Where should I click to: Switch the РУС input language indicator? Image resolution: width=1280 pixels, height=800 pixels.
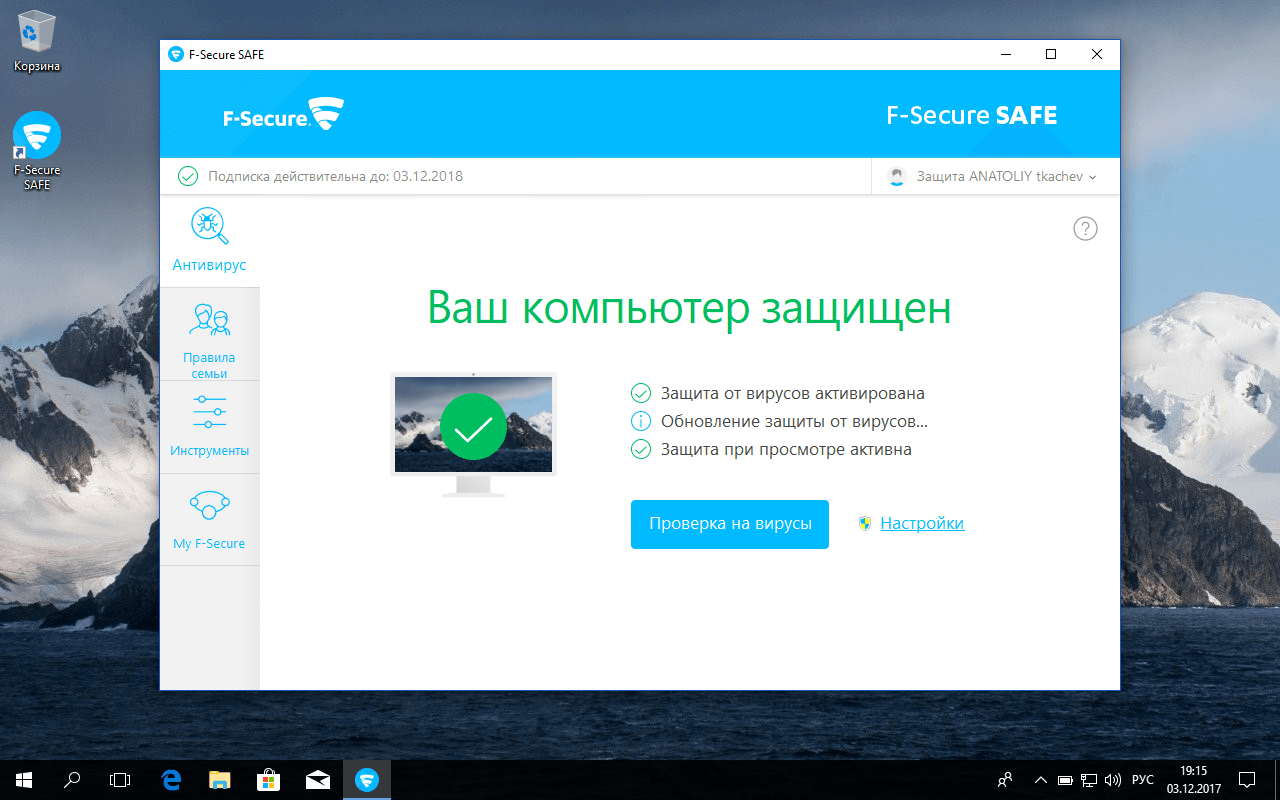point(1143,780)
